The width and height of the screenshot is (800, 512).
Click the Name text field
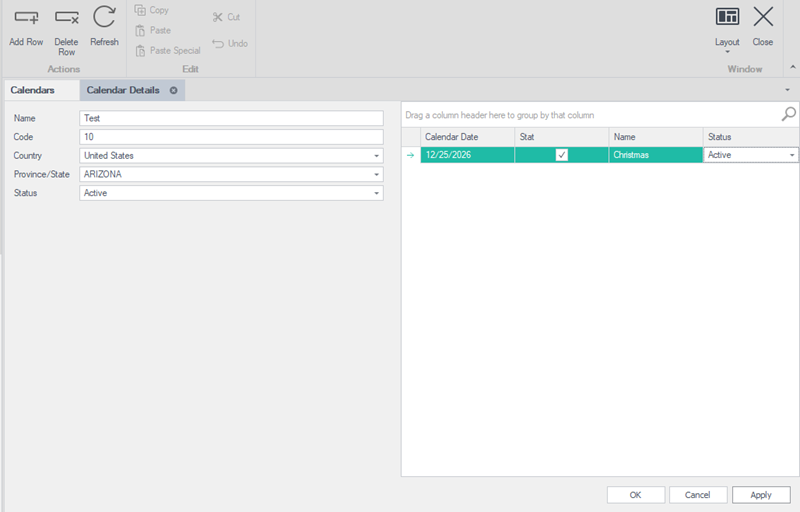coord(231,118)
